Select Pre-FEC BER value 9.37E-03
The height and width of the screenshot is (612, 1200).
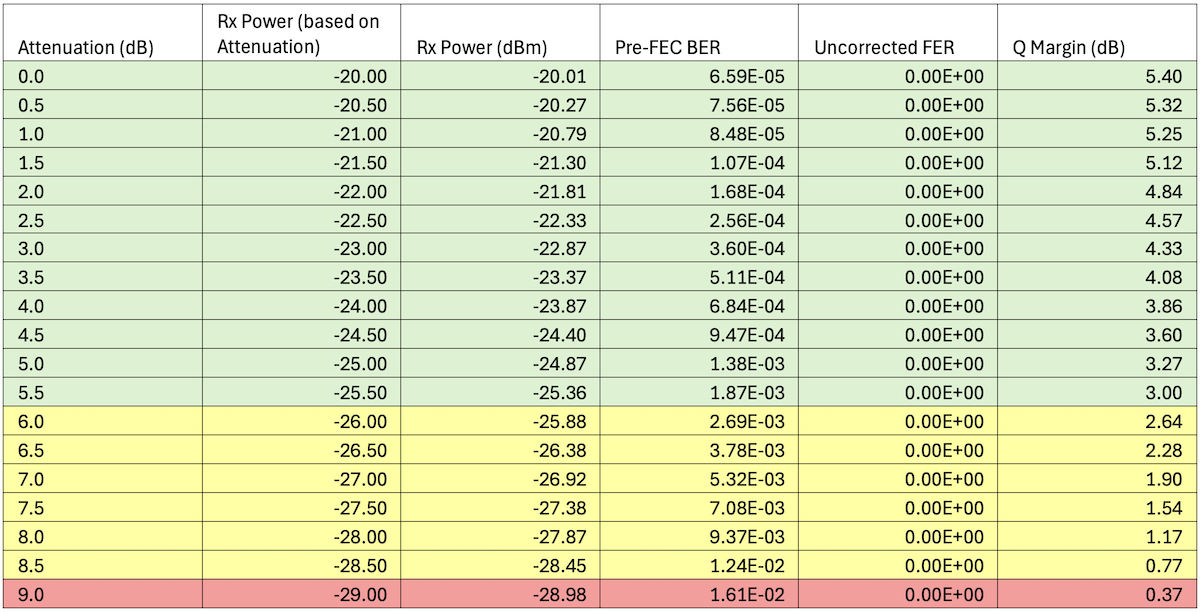coord(700,535)
